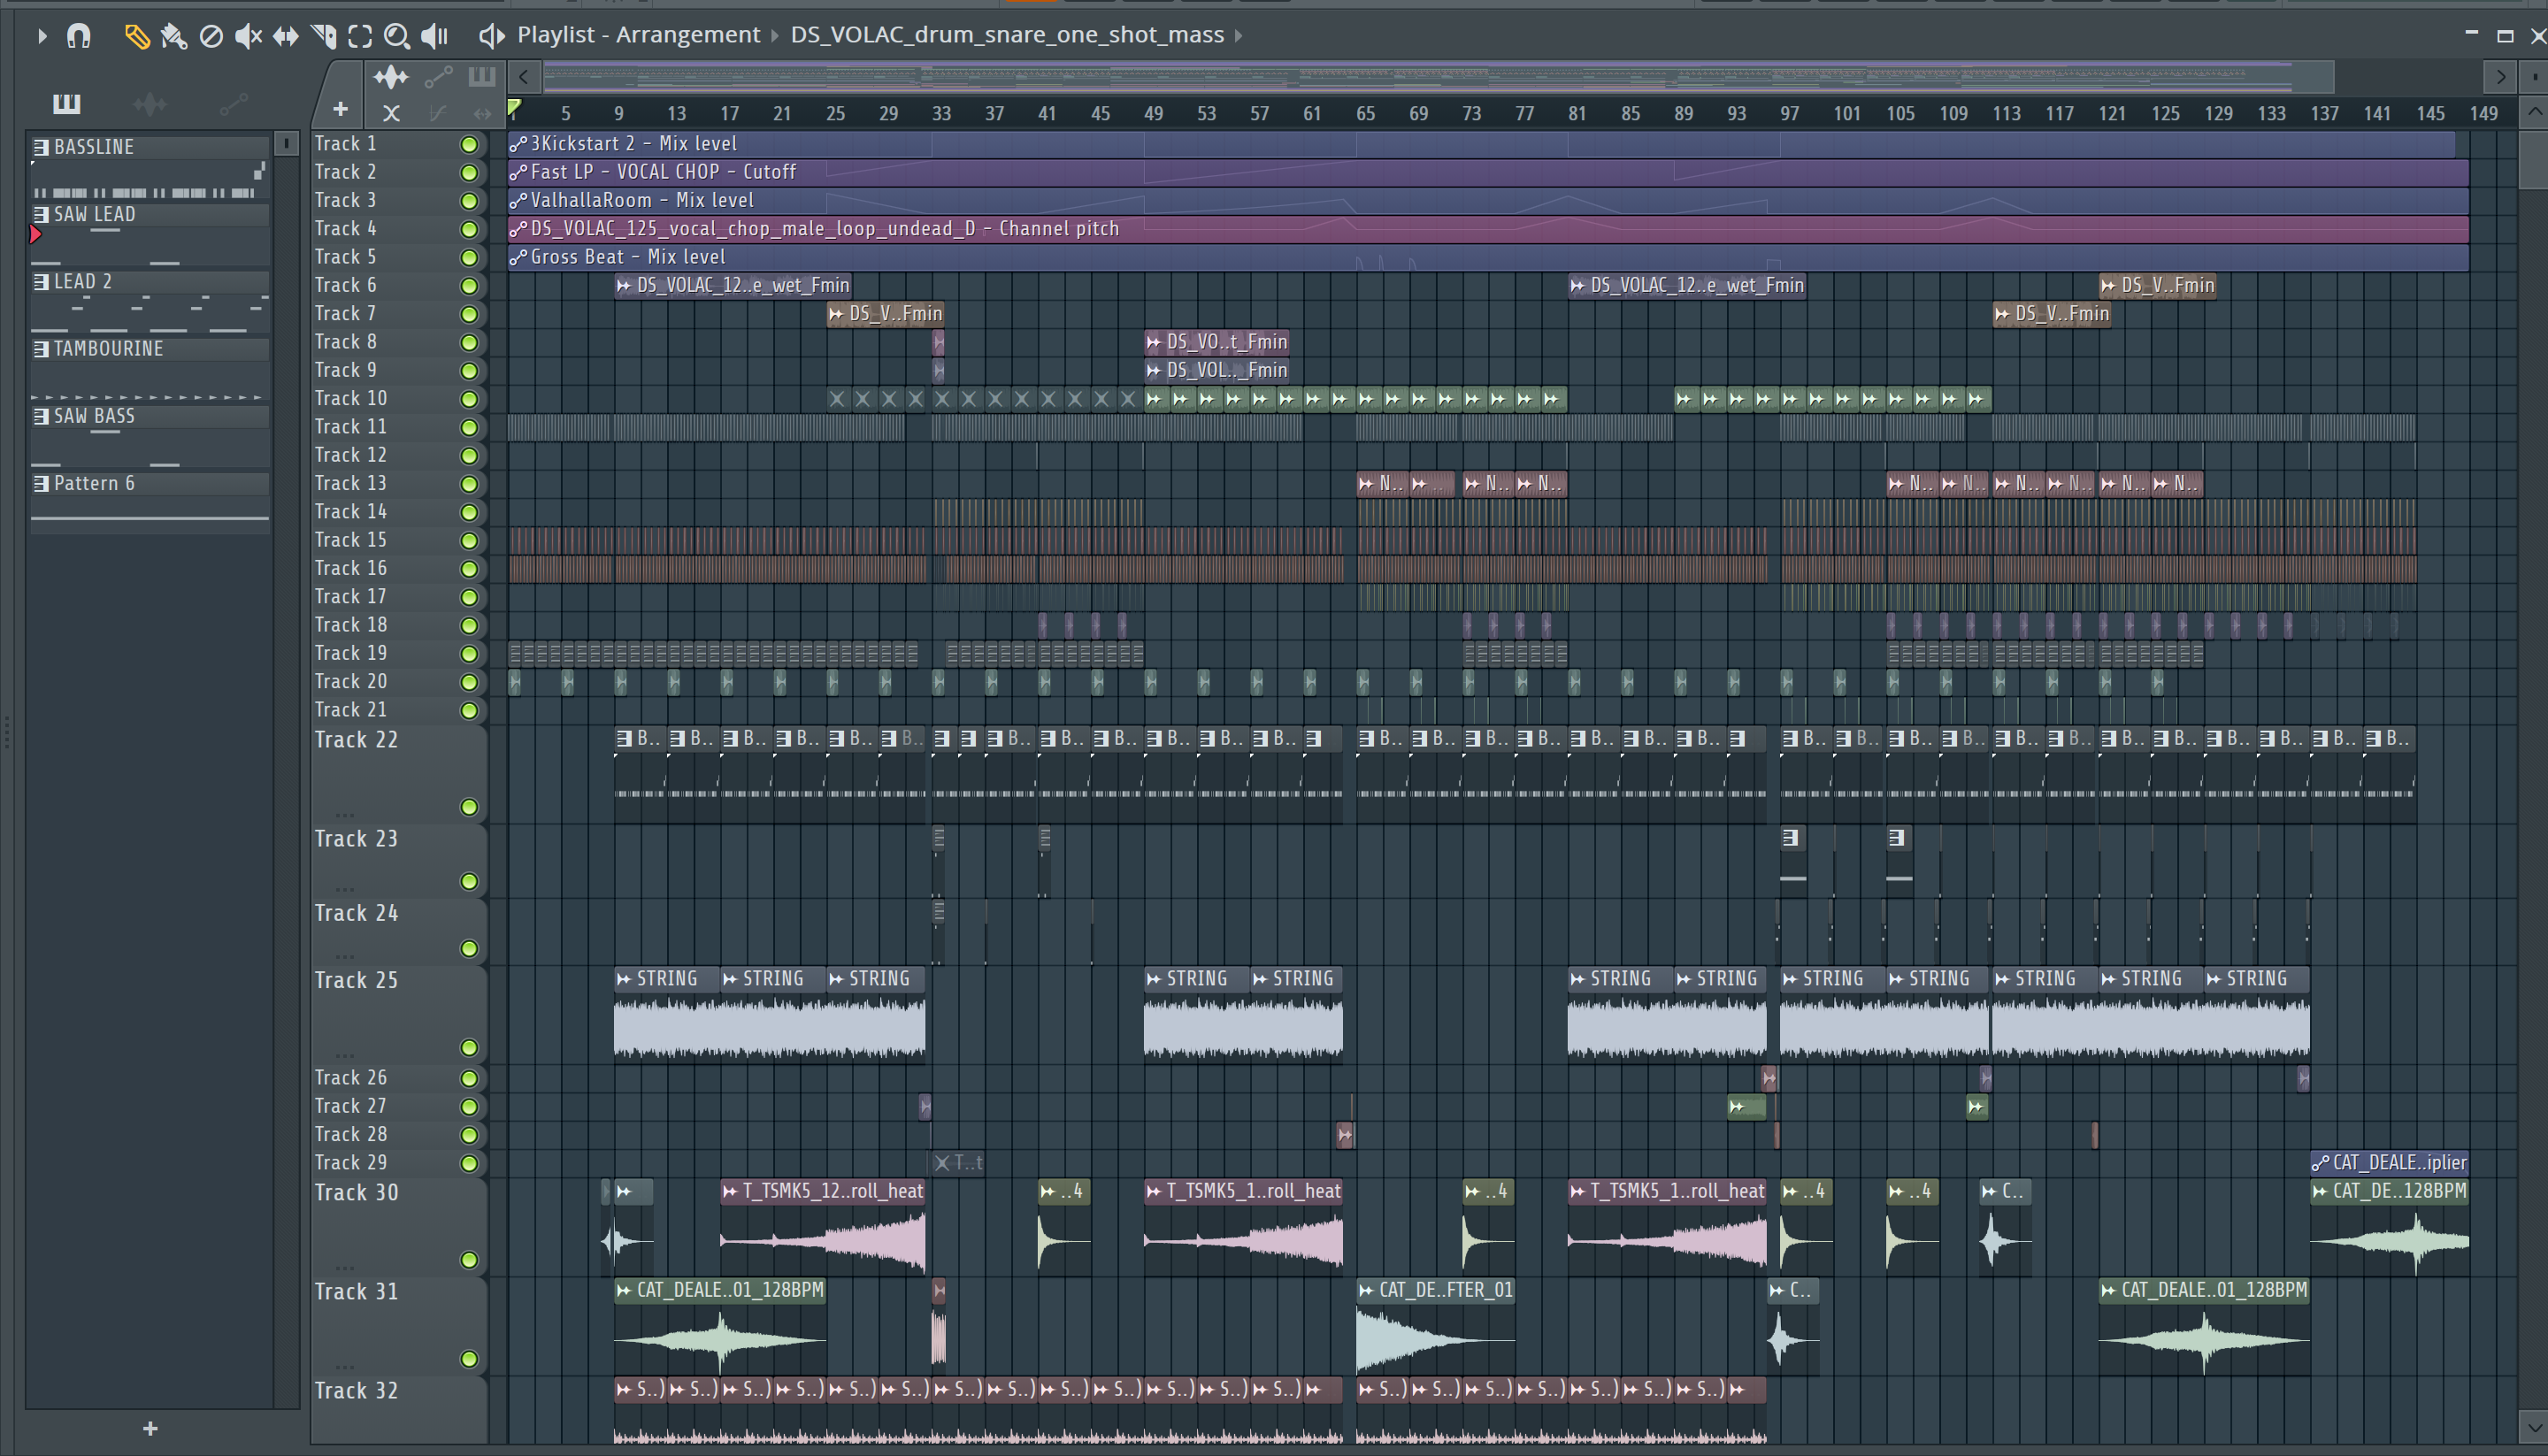Click the automation focus icon above tracks
Viewport: 2548px width, 1456px height.
pyautogui.click(x=438, y=77)
